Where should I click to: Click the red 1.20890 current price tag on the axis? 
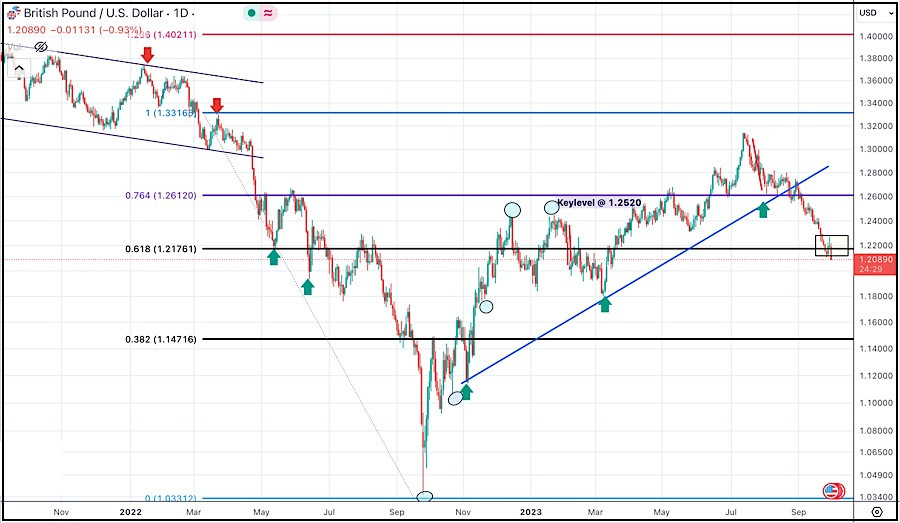[874, 264]
